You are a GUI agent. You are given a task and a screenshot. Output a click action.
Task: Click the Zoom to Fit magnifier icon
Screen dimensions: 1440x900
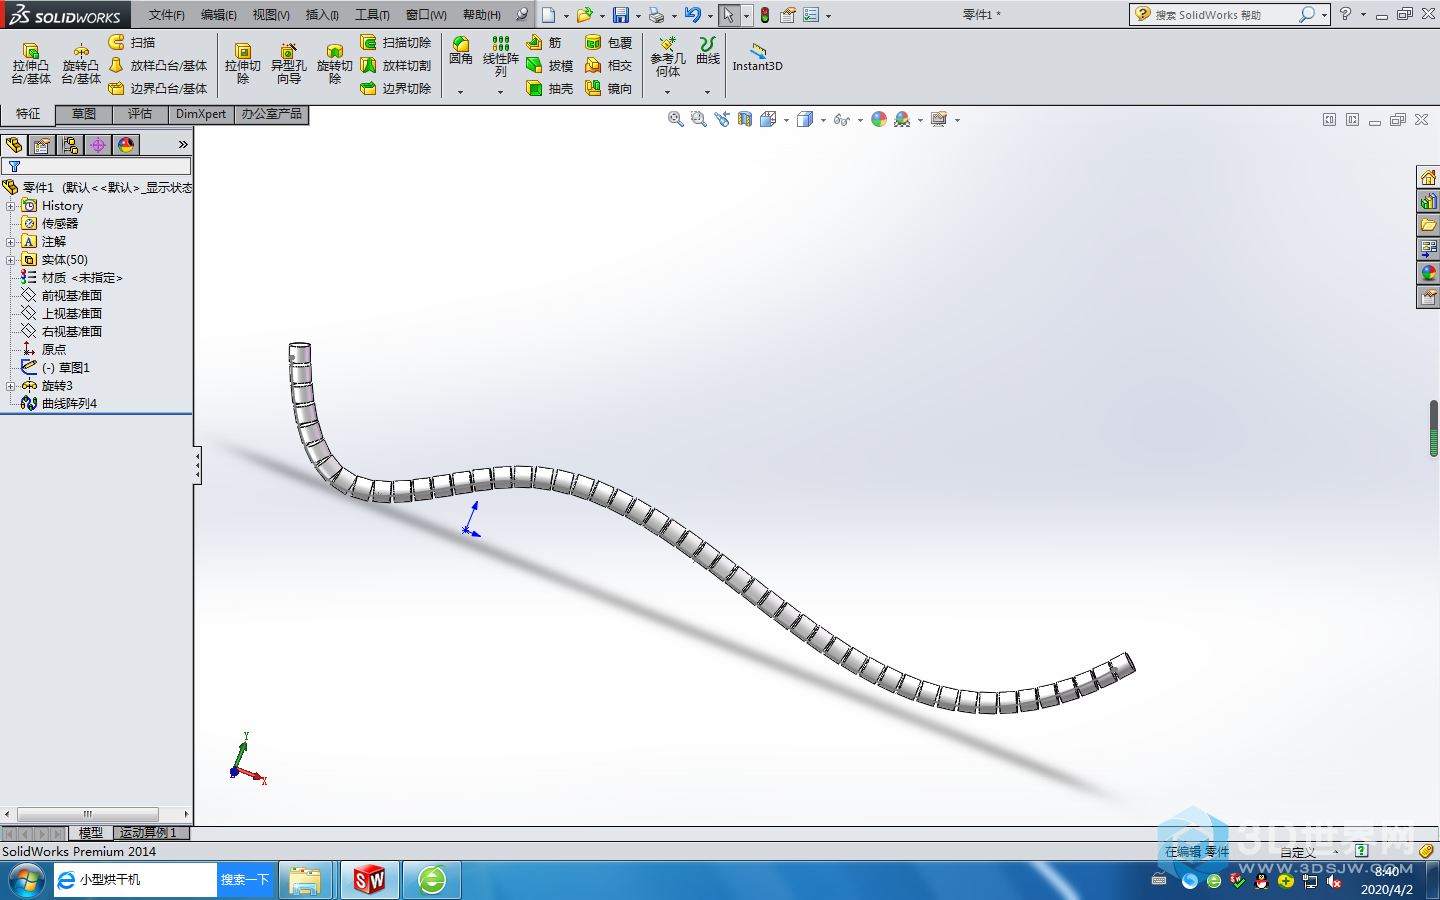pos(676,119)
